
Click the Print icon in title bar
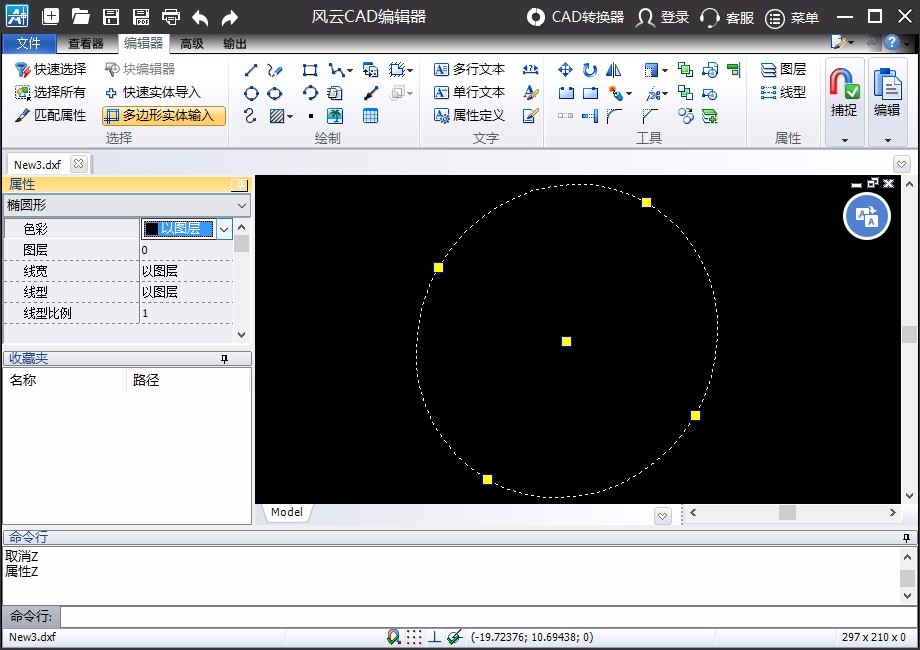click(171, 17)
